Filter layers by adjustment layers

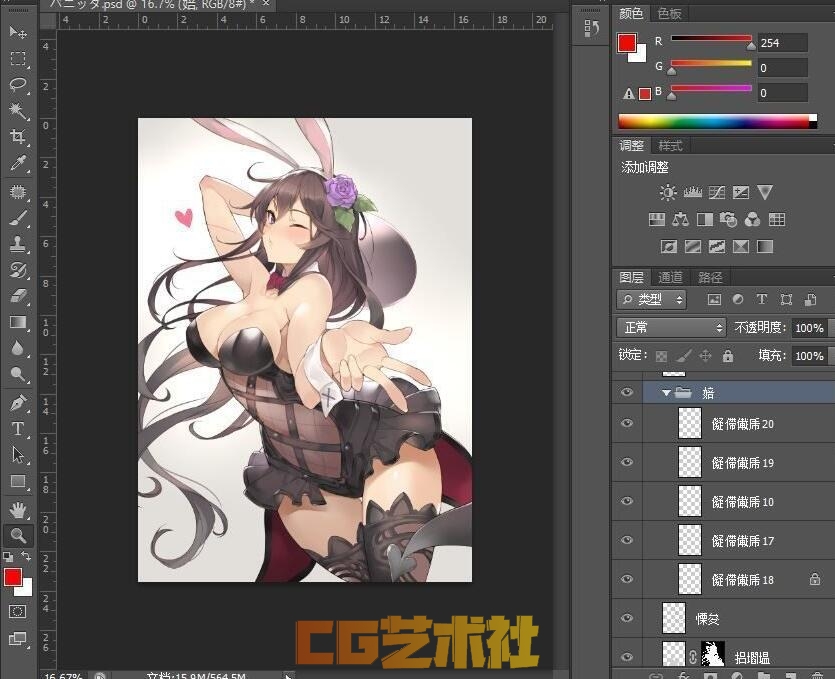coord(738,300)
